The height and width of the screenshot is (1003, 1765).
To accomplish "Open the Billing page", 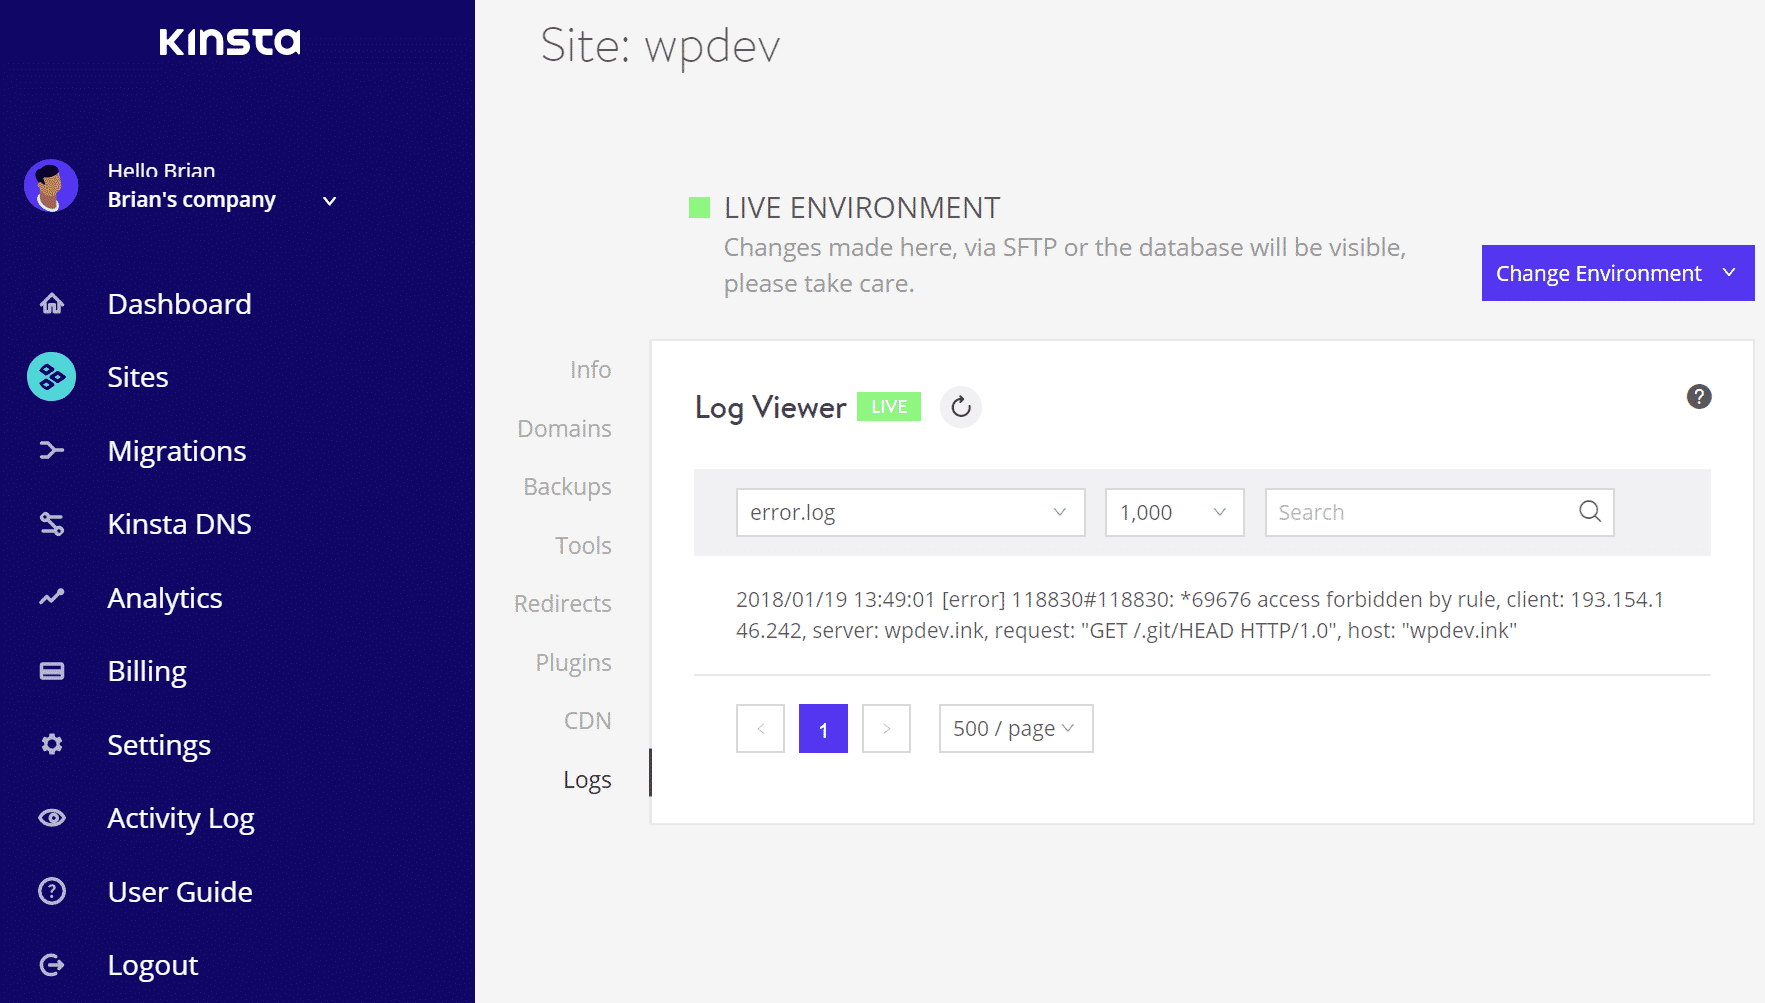I will [147, 671].
